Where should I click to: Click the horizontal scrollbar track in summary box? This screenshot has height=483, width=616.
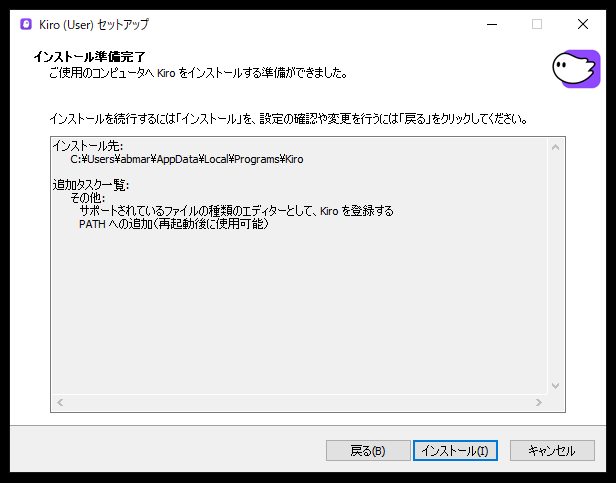click(300, 402)
